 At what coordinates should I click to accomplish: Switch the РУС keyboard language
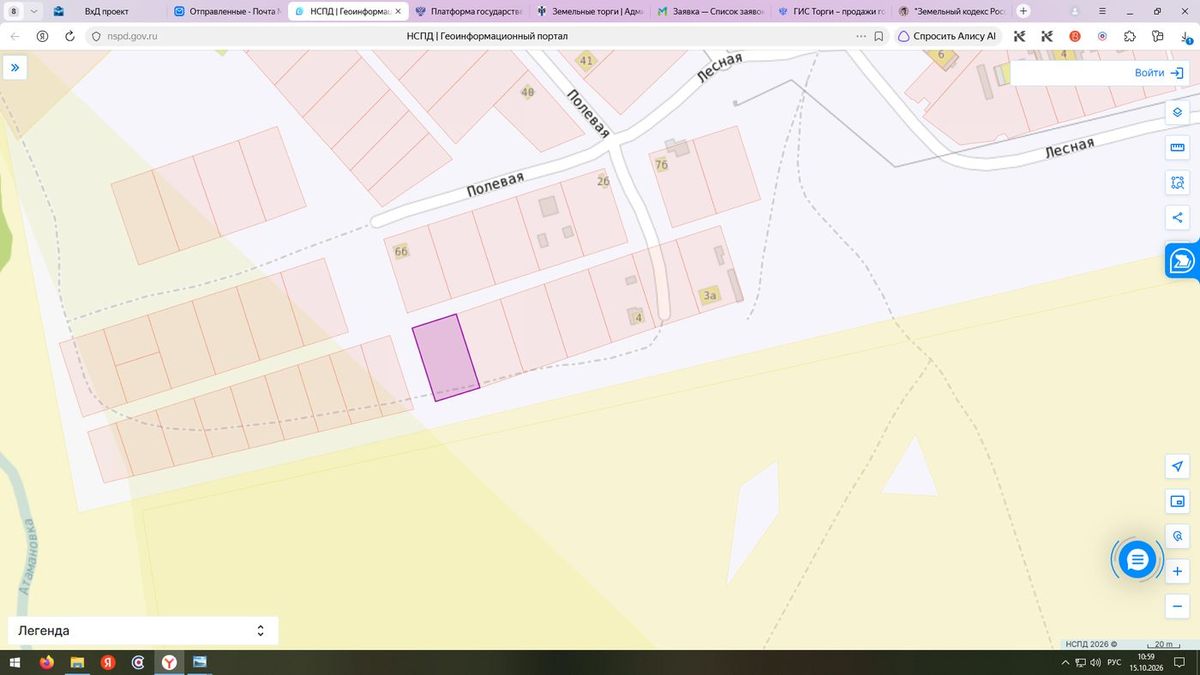click(x=1114, y=663)
